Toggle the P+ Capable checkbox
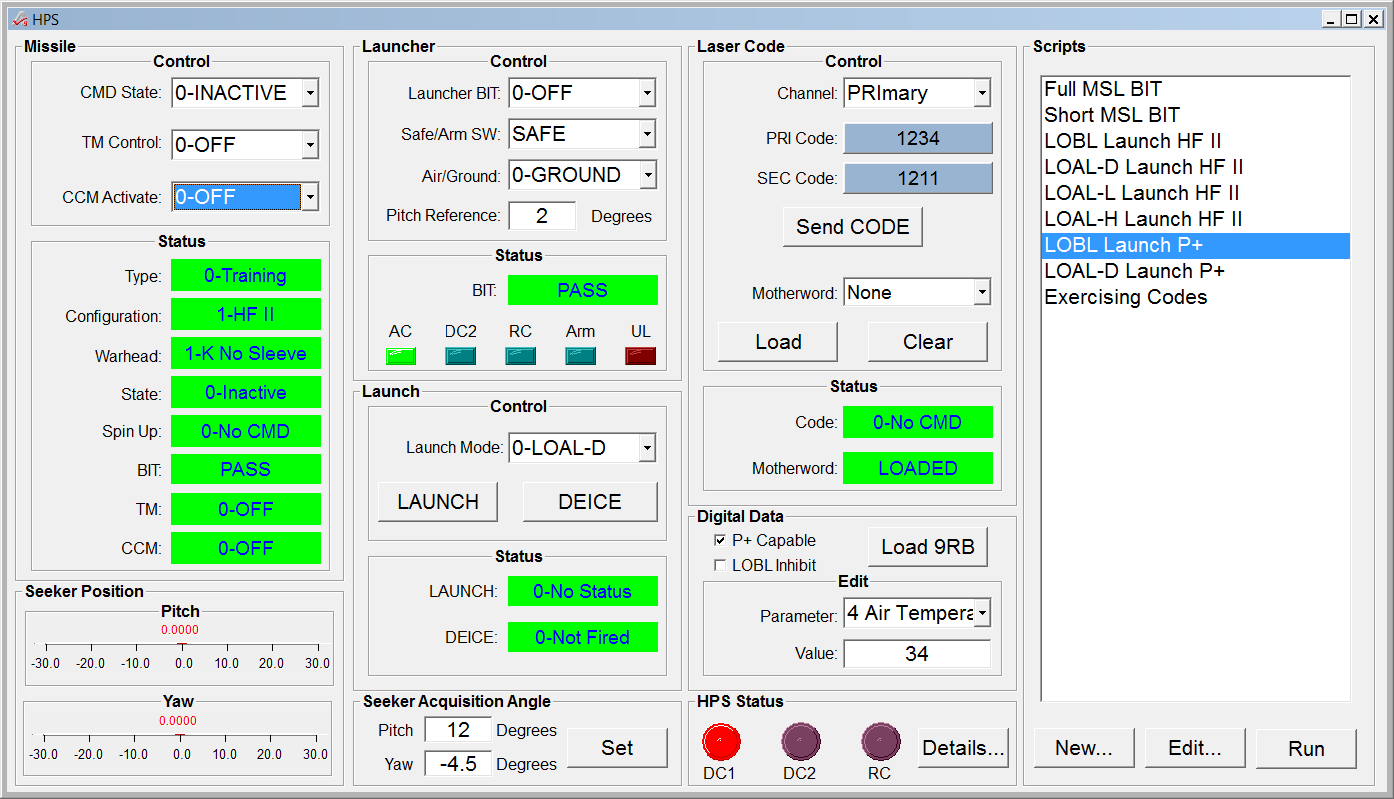The height and width of the screenshot is (799, 1394). (720, 540)
